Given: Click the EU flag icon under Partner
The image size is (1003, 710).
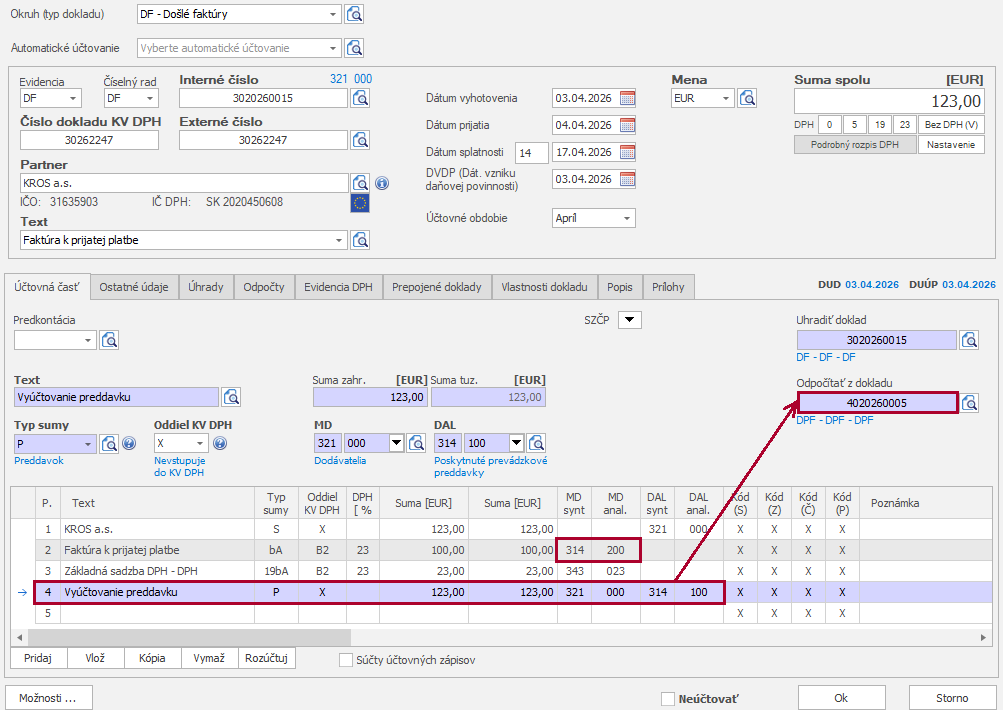Looking at the screenshot, I should click(360, 203).
